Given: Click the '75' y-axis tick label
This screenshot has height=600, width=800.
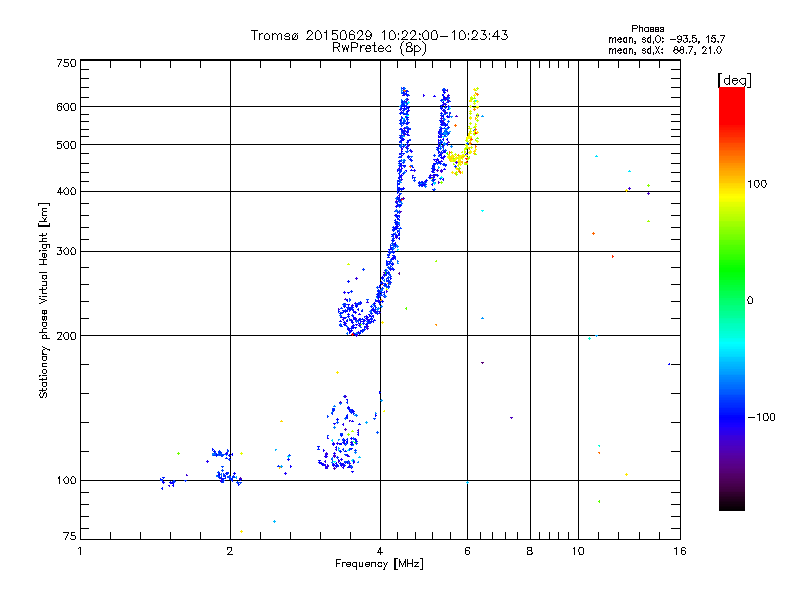Looking at the screenshot, I should point(70,536).
